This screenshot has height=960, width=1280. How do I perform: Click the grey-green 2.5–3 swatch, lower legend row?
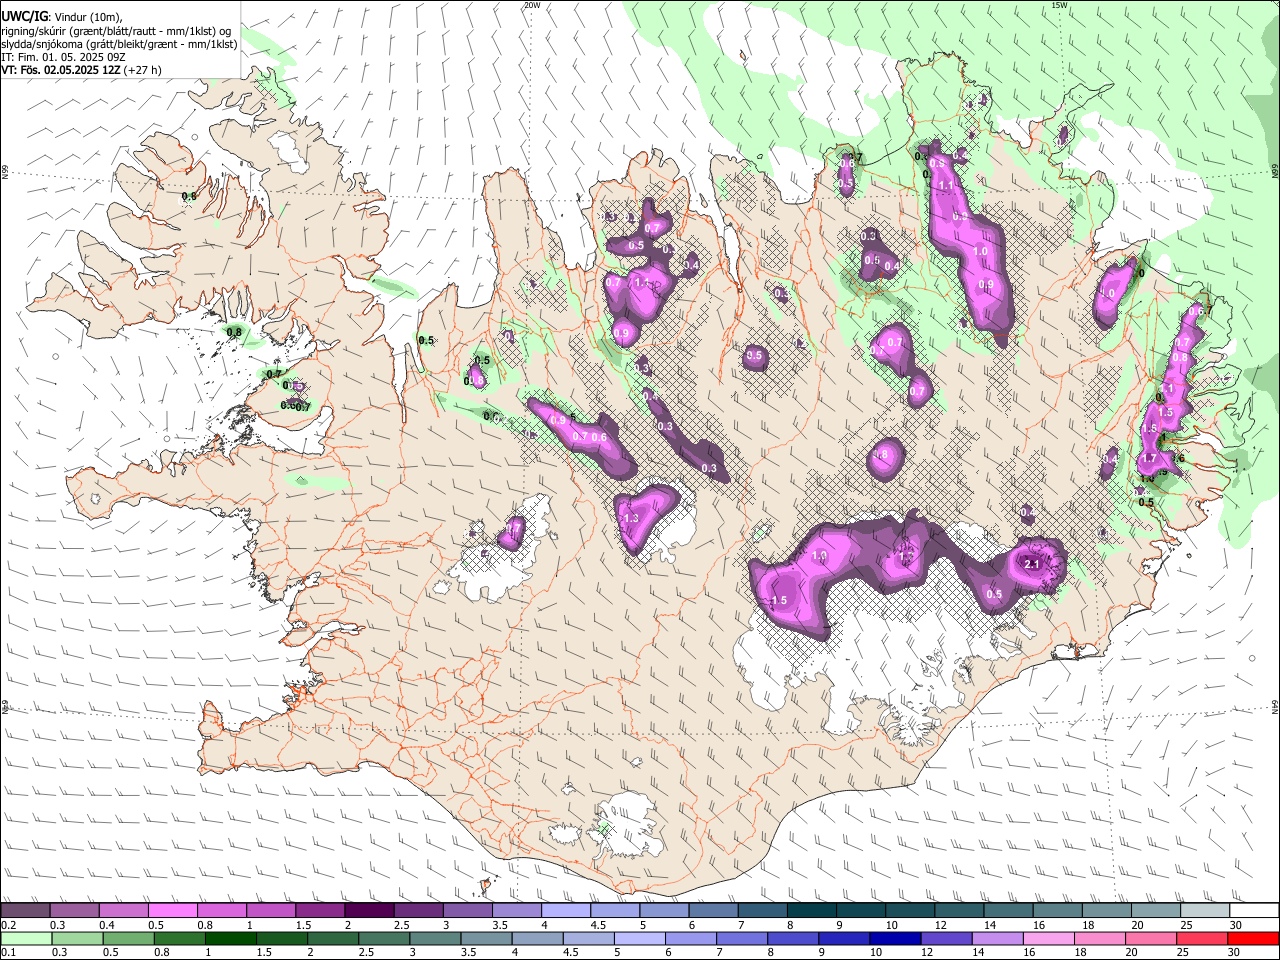(x=384, y=938)
